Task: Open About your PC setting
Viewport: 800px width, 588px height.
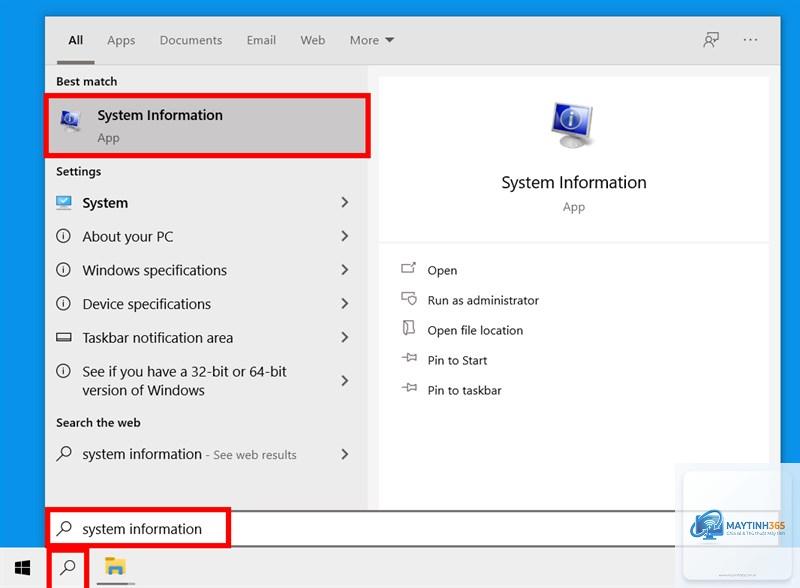Action: pyautogui.click(x=204, y=236)
